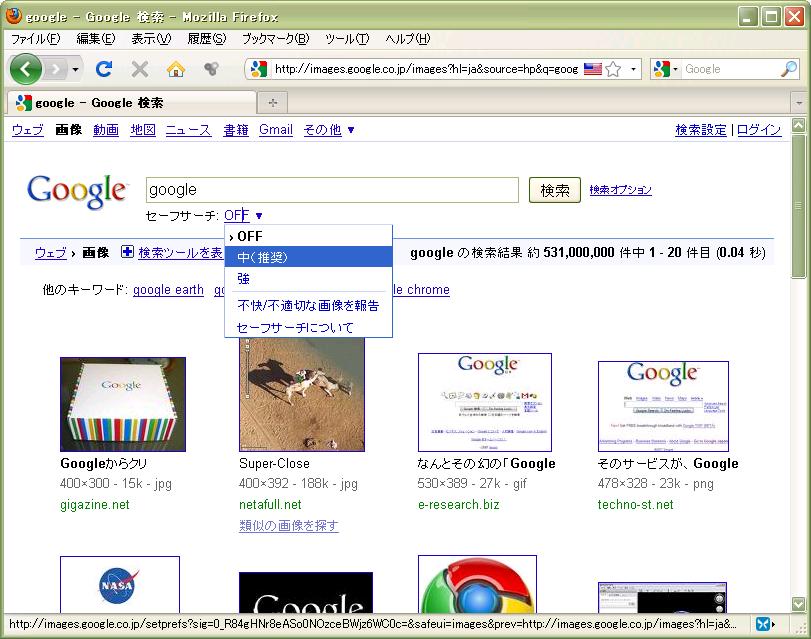
Task: Select OFF in SafeSearch menu
Action: pos(308,236)
